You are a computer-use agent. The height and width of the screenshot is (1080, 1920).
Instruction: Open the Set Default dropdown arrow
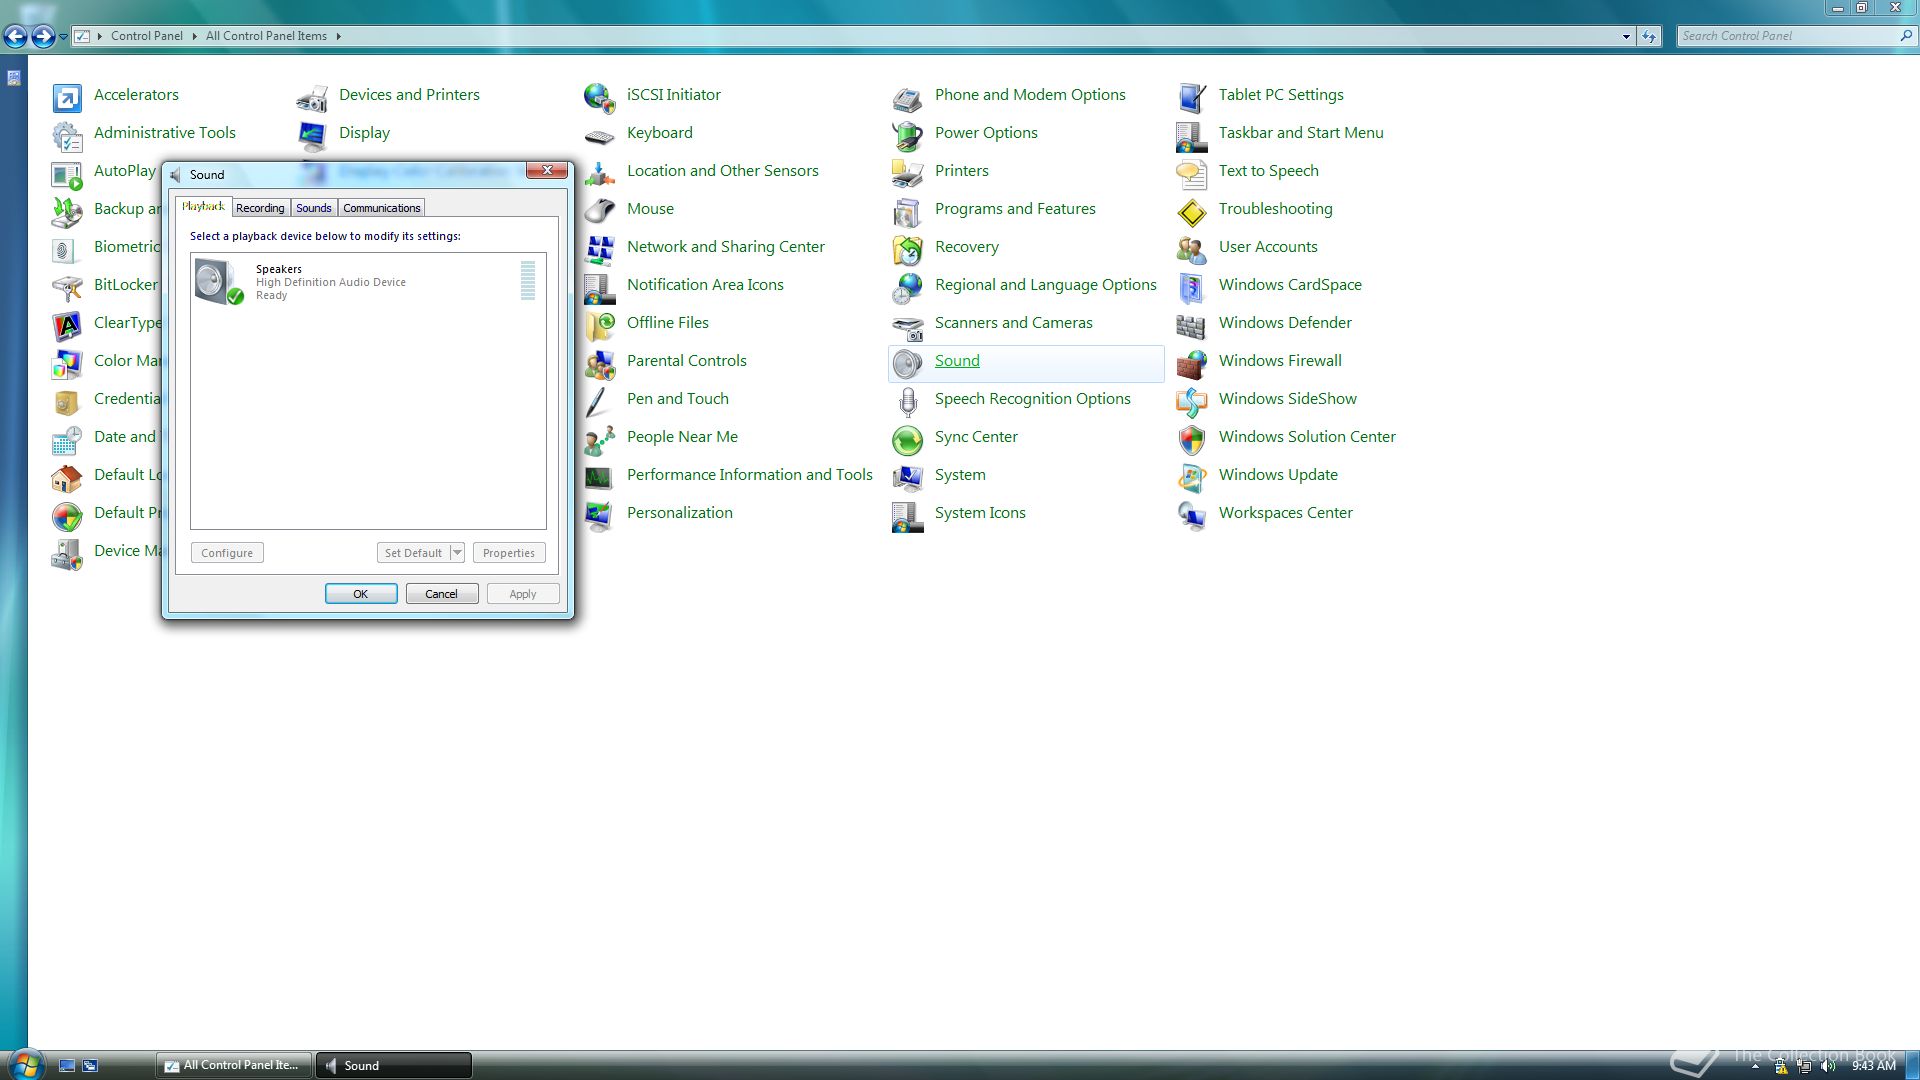click(x=457, y=553)
